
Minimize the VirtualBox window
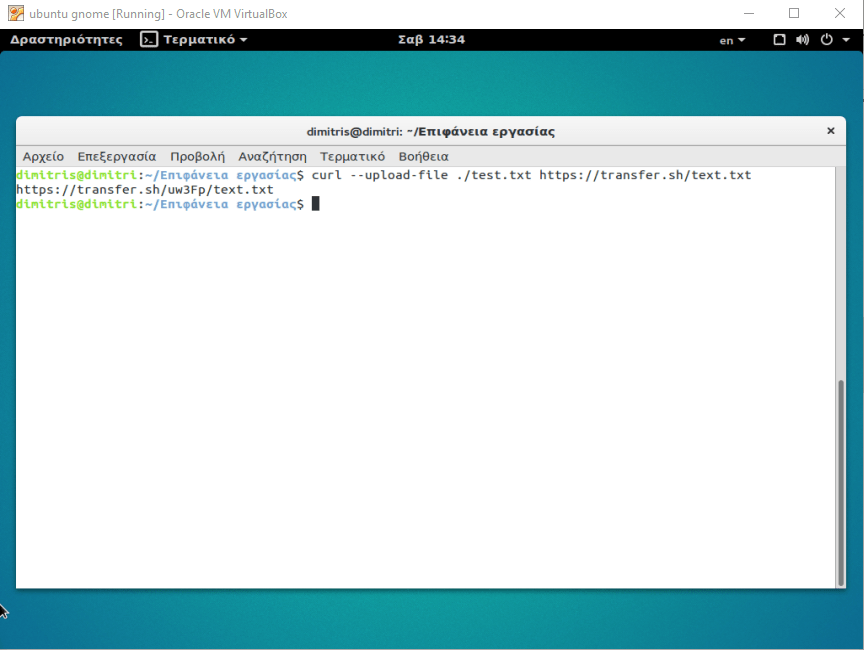point(750,14)
